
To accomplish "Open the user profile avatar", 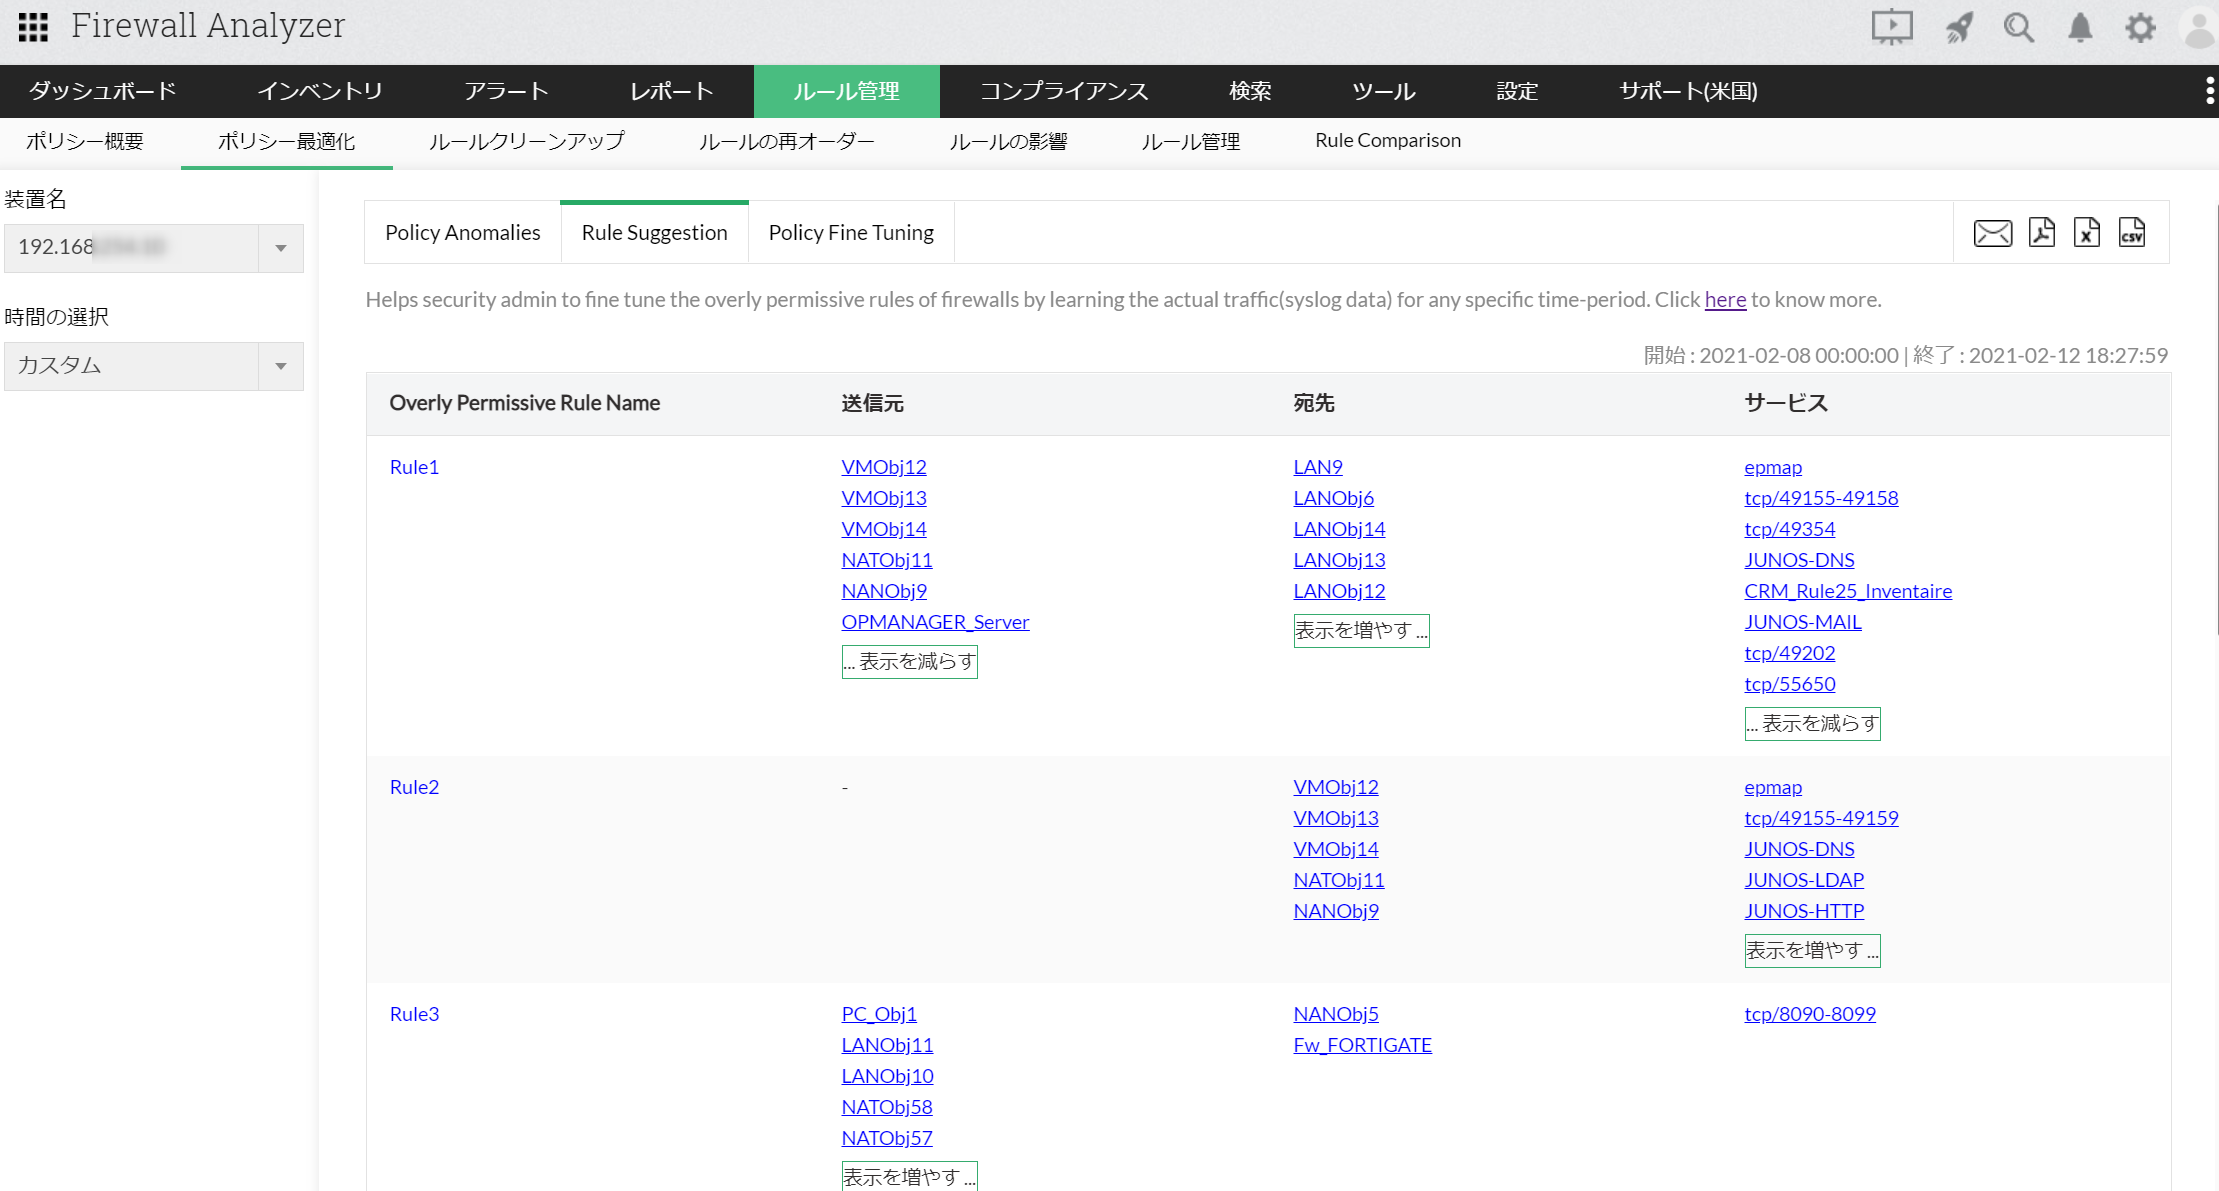I will click(x=2199, y=27).
